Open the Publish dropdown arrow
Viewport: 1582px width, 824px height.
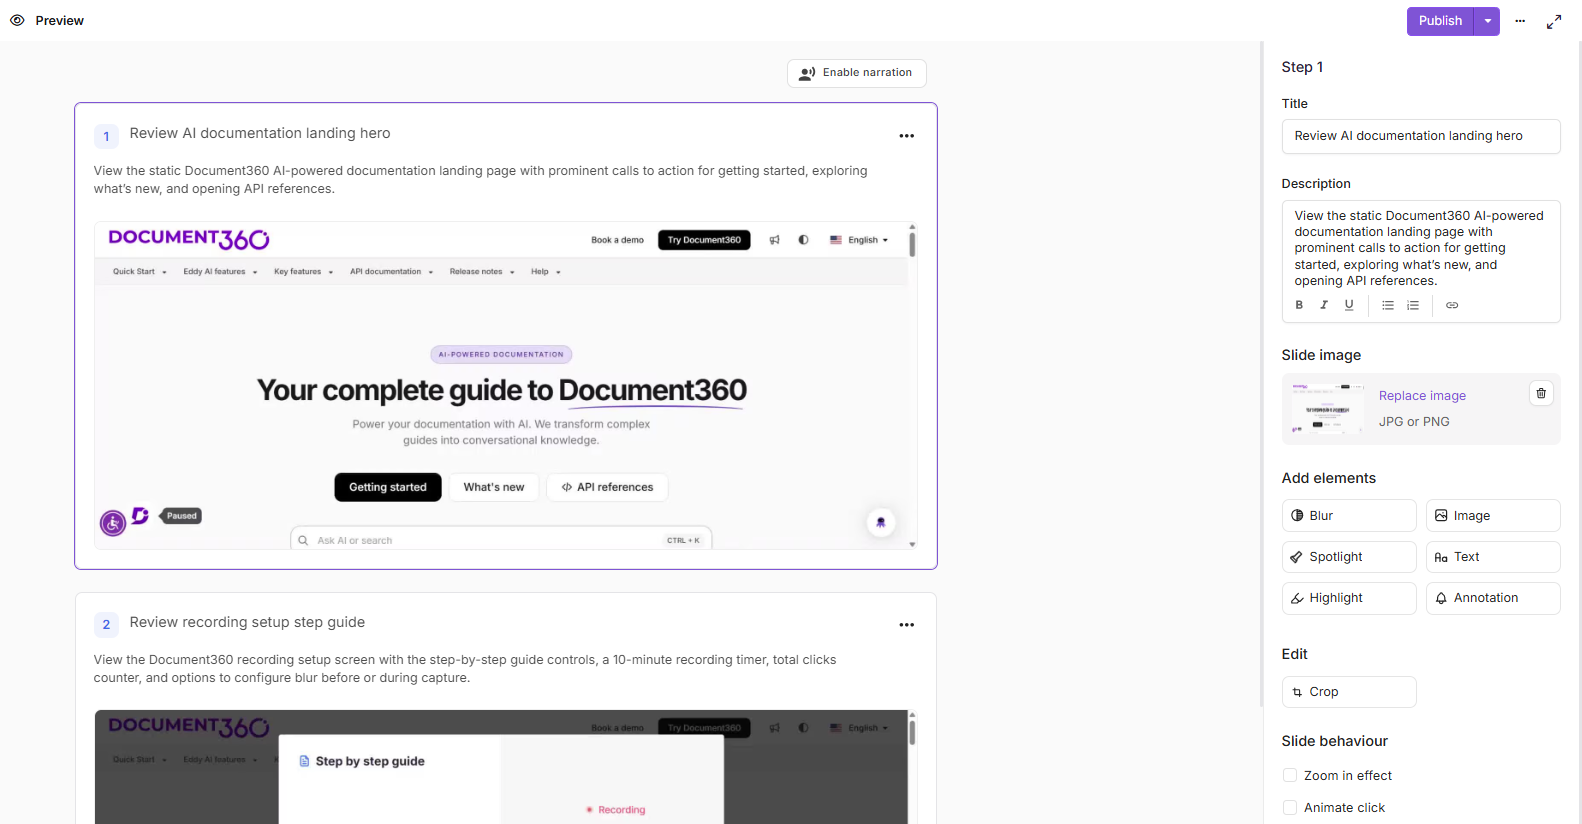pos(1487,21)
